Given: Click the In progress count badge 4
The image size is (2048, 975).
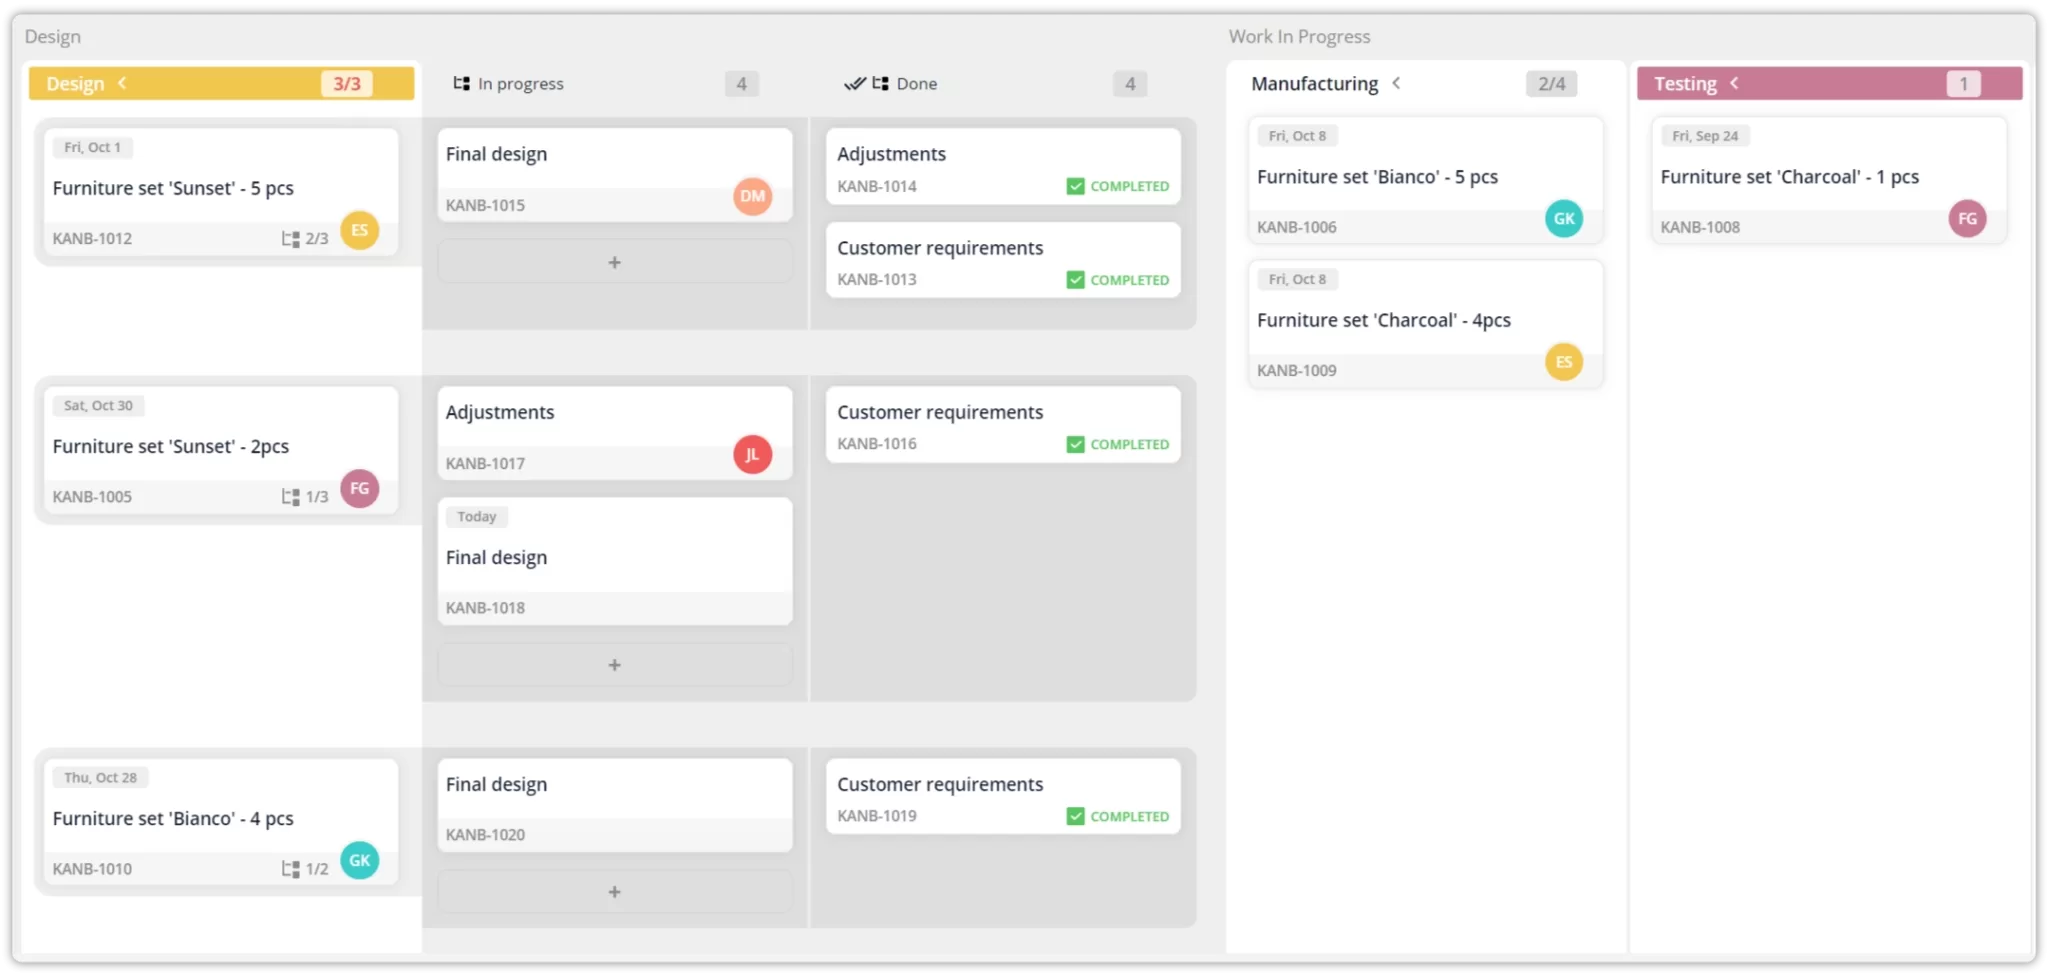Looking at the screenshot, I should click(741, 84).
